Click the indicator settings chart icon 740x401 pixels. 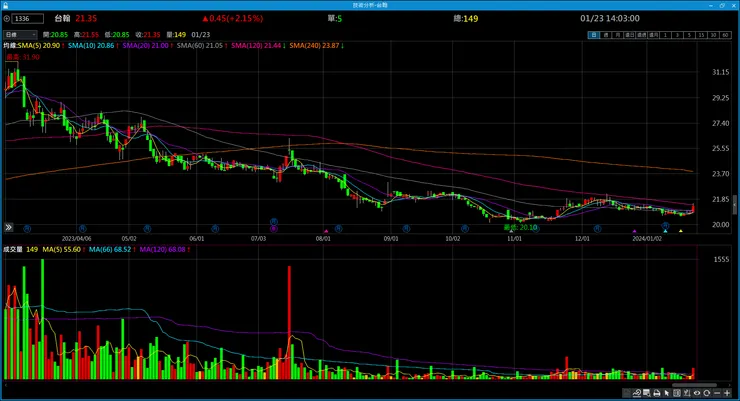tap(687, 393)
